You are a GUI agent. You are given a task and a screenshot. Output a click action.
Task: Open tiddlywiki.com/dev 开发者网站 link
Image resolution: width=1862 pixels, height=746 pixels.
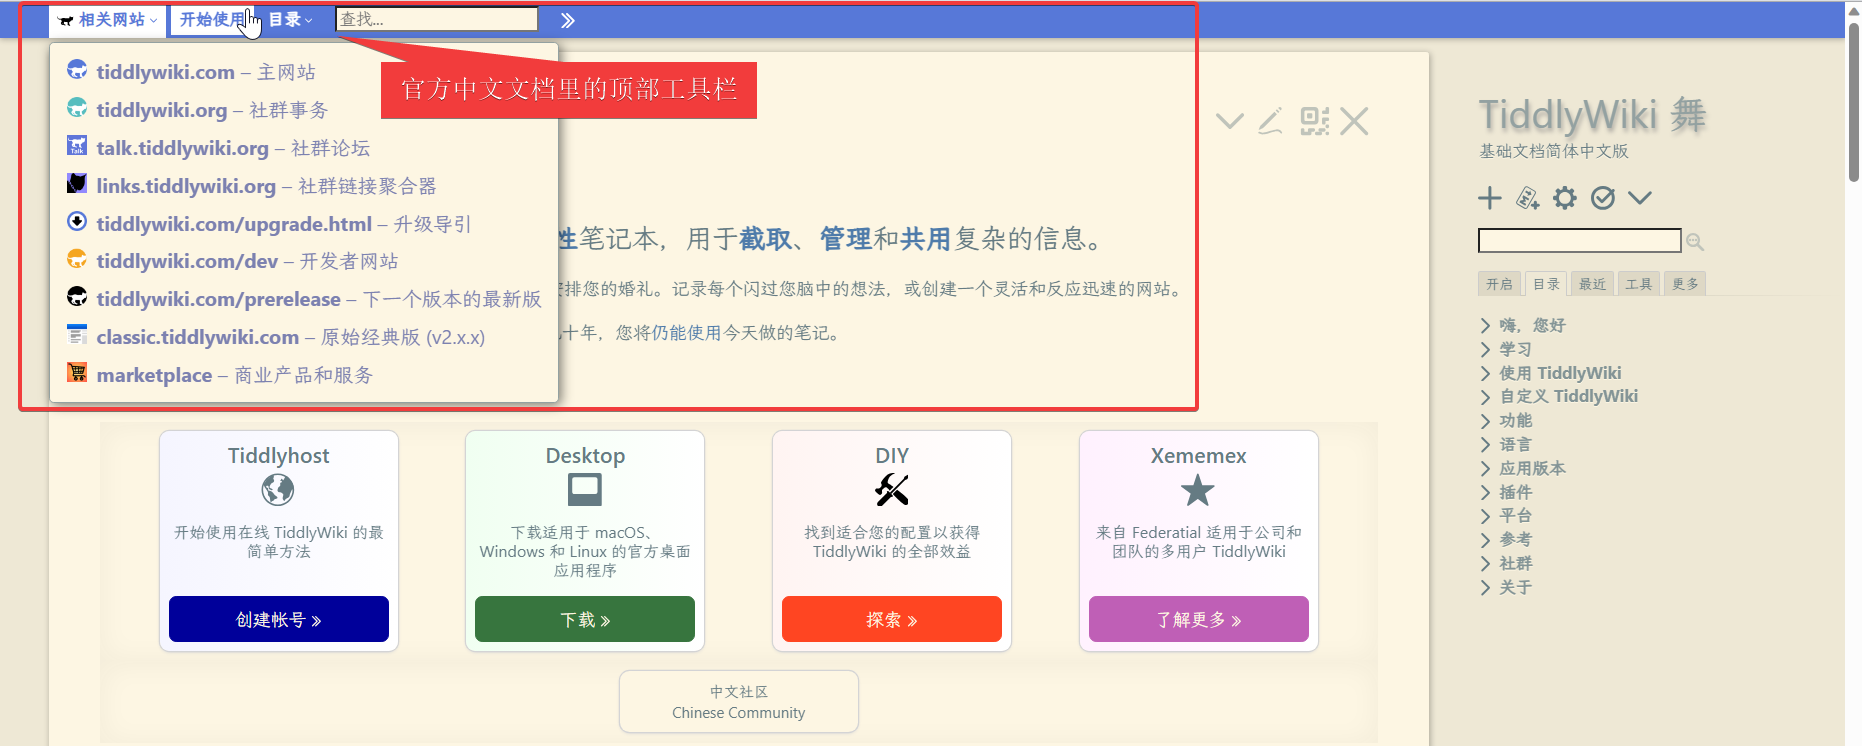click(247, 261)
